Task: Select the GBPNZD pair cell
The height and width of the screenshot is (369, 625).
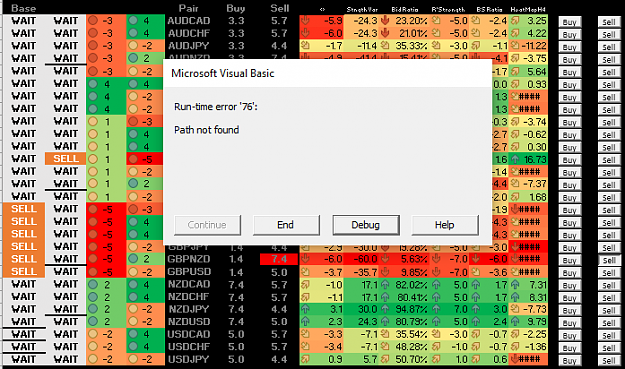Action: pyautogui.click(x=189, y=259)
